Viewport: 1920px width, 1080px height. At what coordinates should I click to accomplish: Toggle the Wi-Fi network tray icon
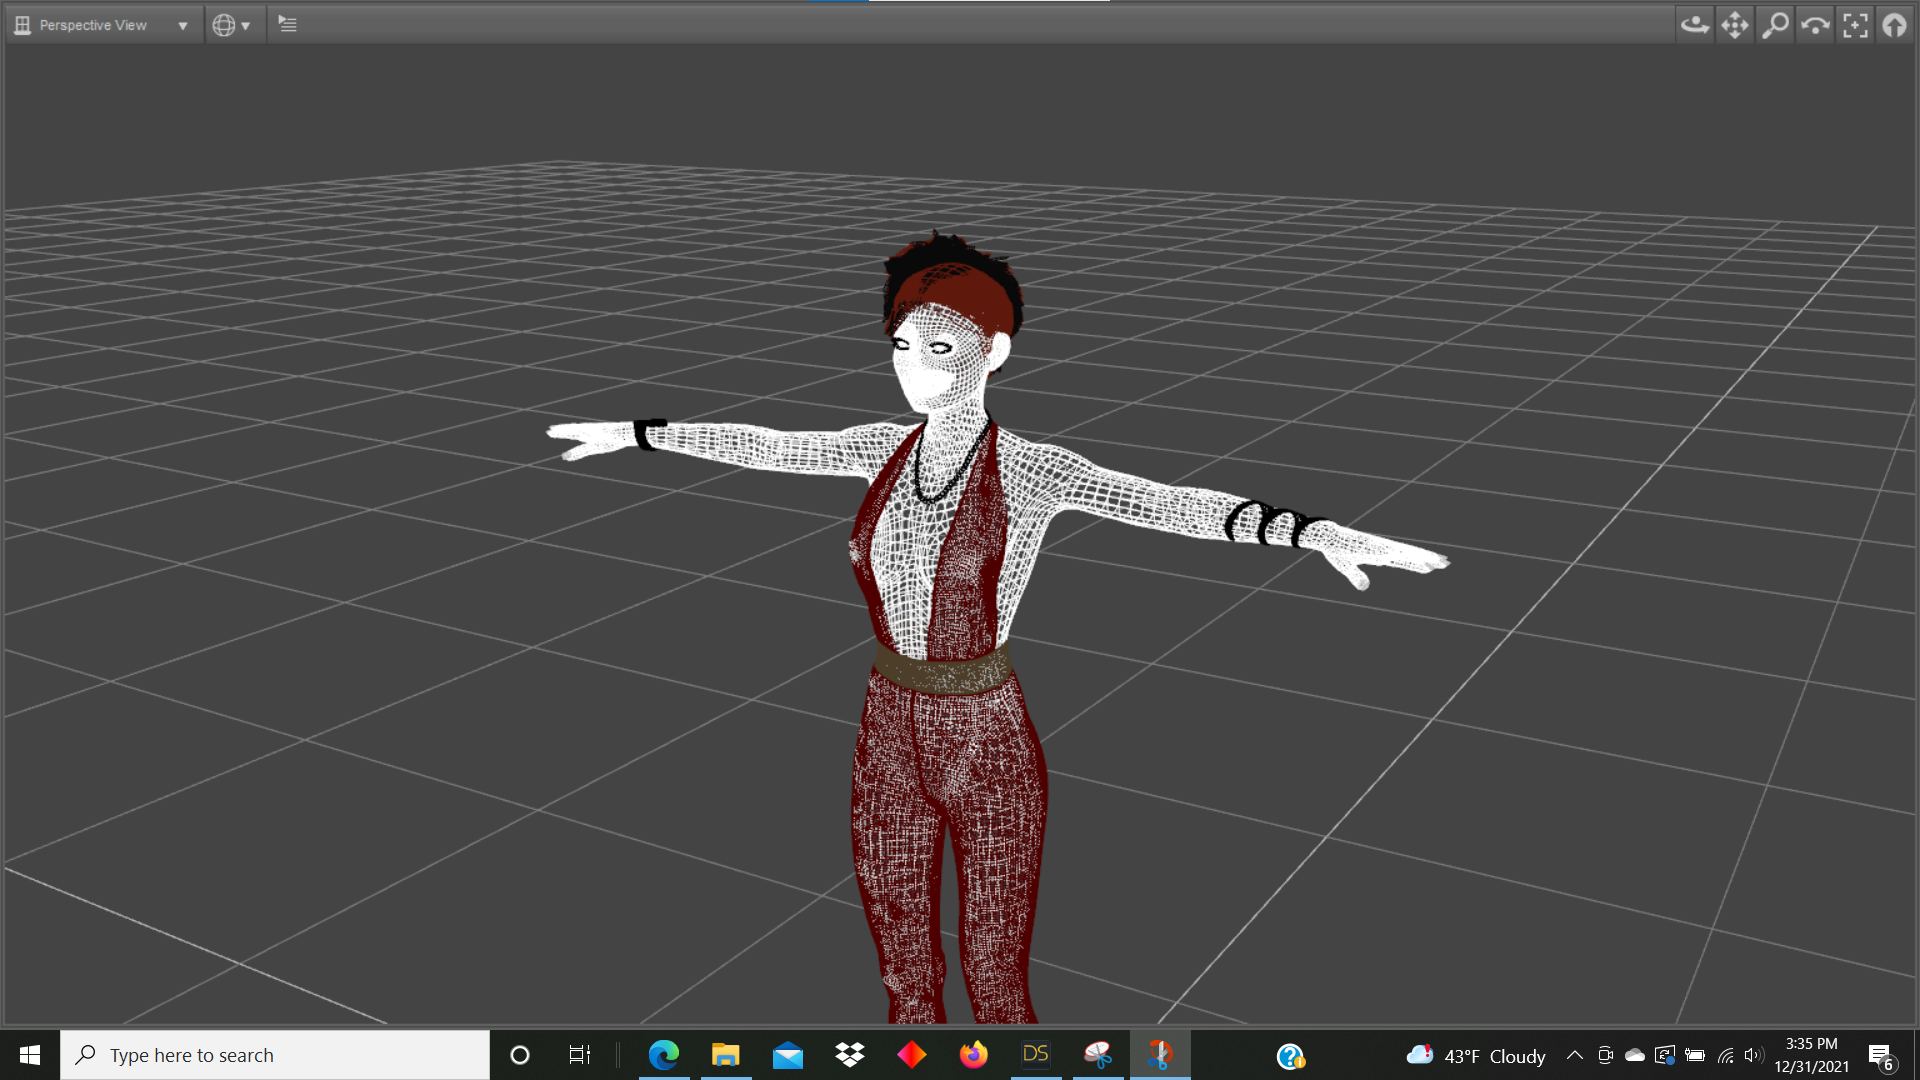tap(1726, 1055)
